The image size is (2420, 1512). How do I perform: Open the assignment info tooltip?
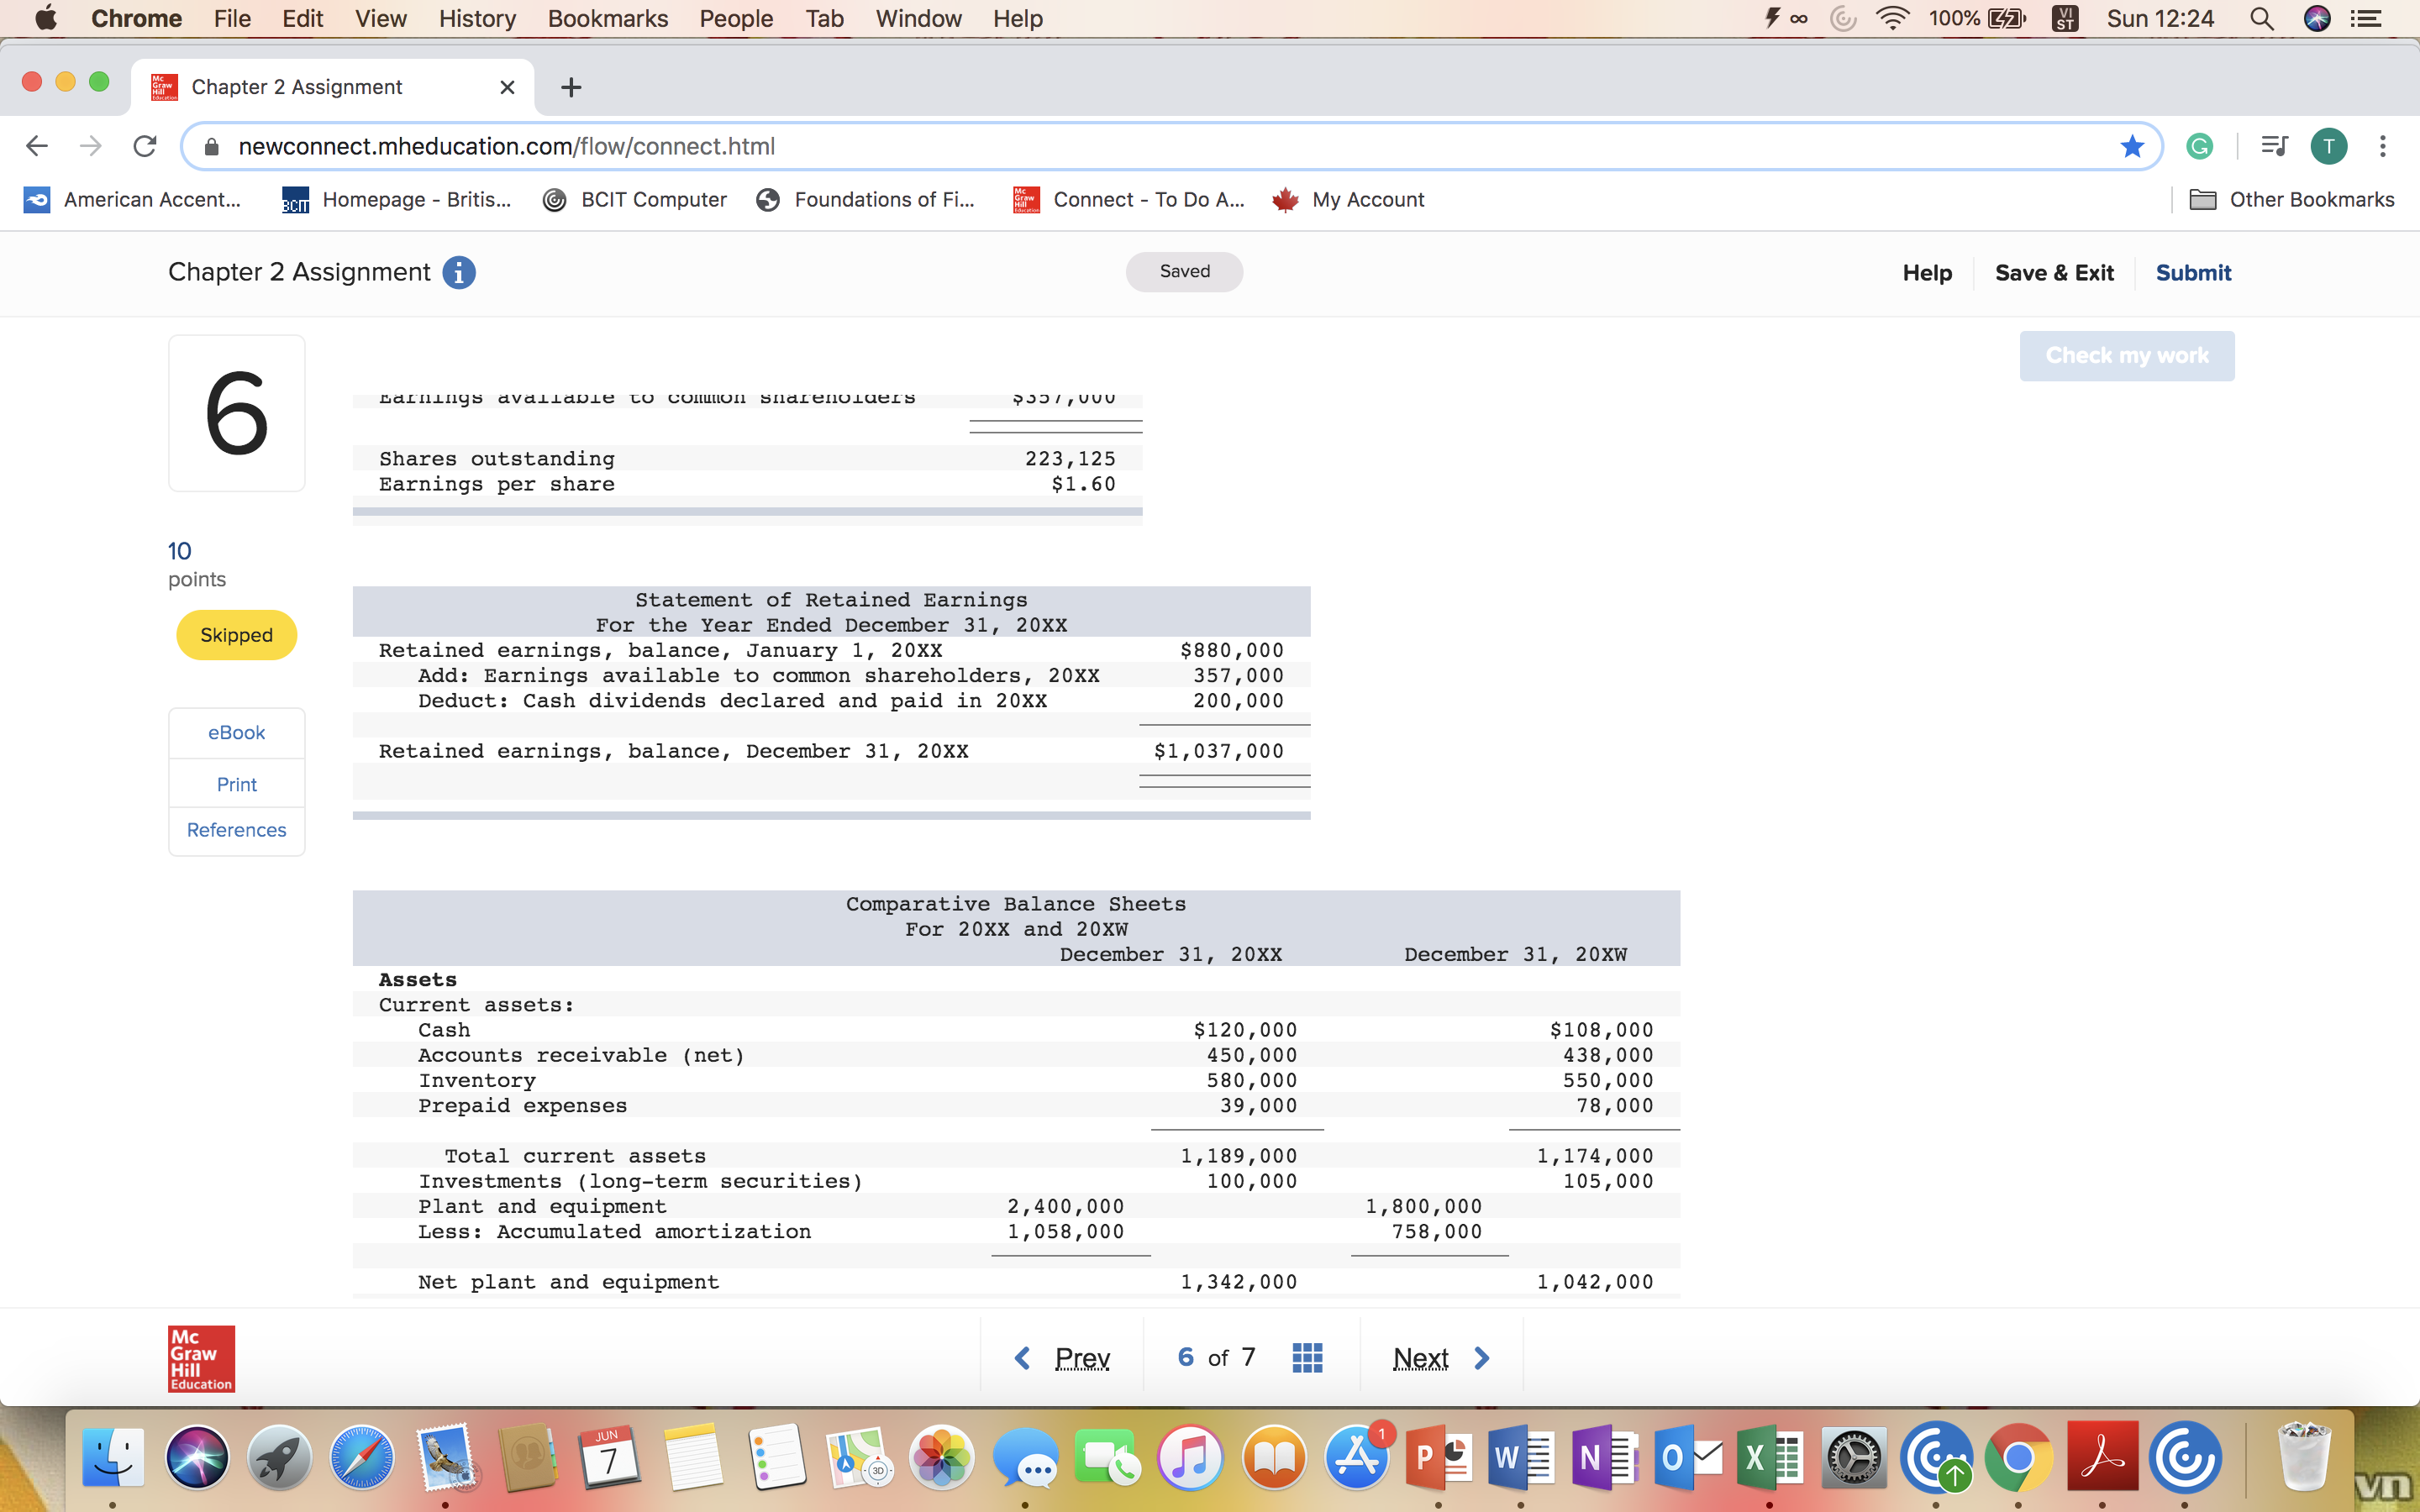[459, 272]
